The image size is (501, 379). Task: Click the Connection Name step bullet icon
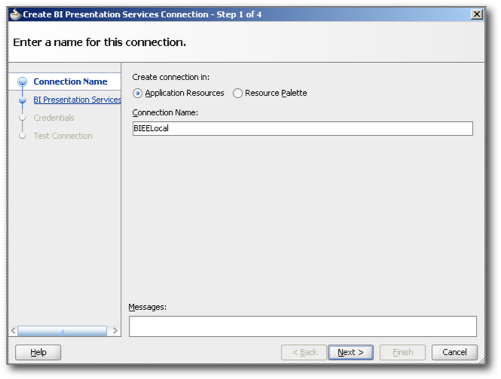[x=22, y=82]
